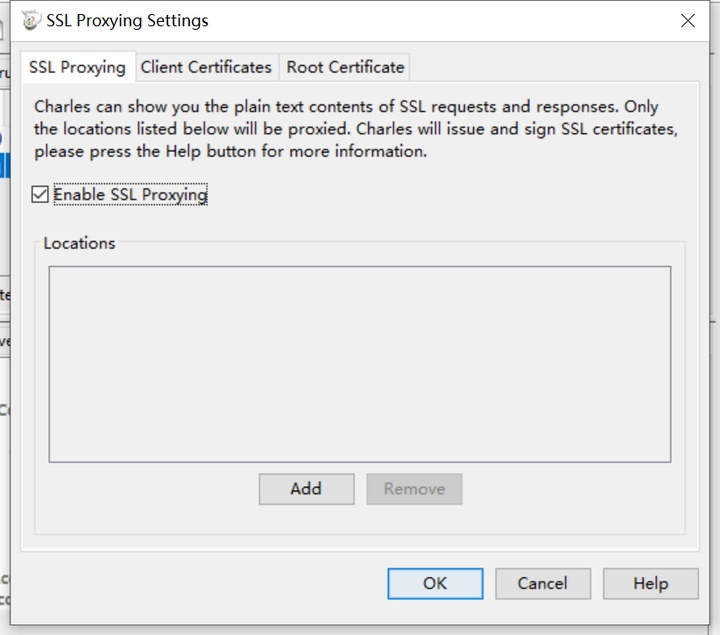
Task: Confirm settings with the OK button
Action: click(435, 584)
